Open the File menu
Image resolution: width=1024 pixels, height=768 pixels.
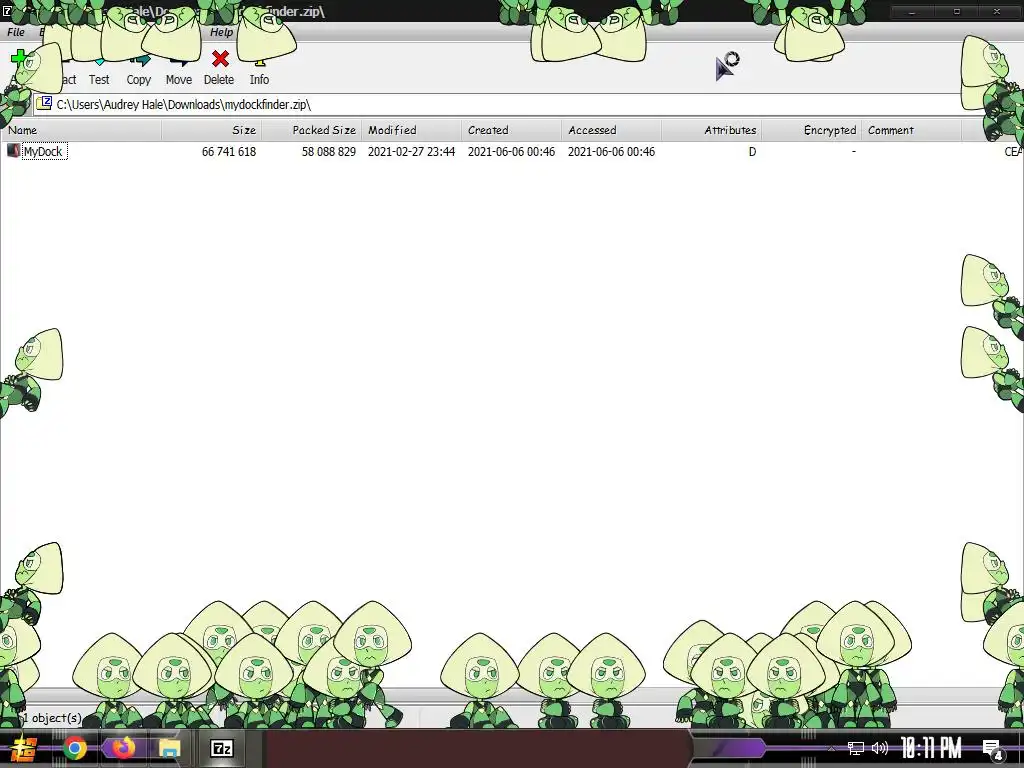click(x=16, y=32)
